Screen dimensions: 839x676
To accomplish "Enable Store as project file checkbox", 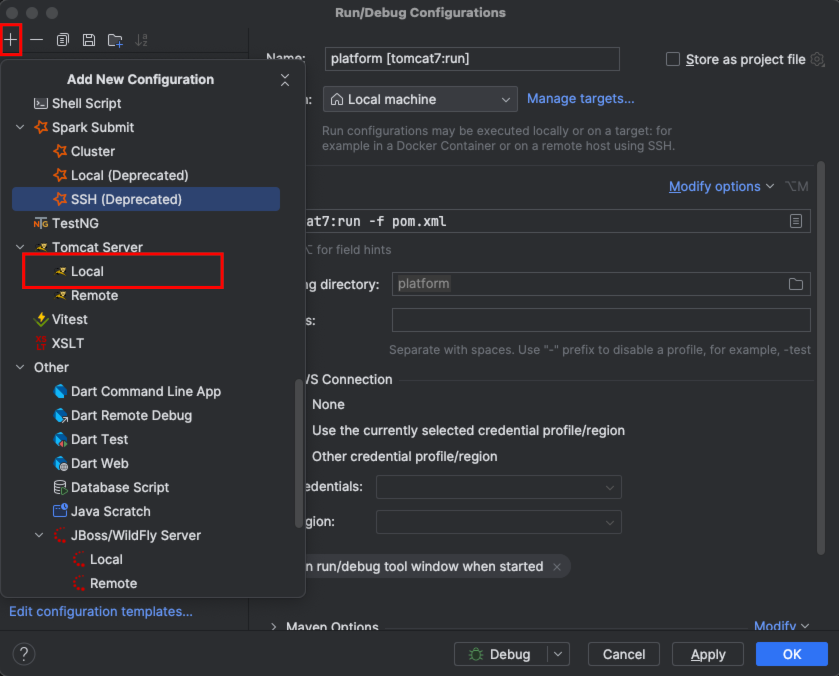I will click(673, 59).
